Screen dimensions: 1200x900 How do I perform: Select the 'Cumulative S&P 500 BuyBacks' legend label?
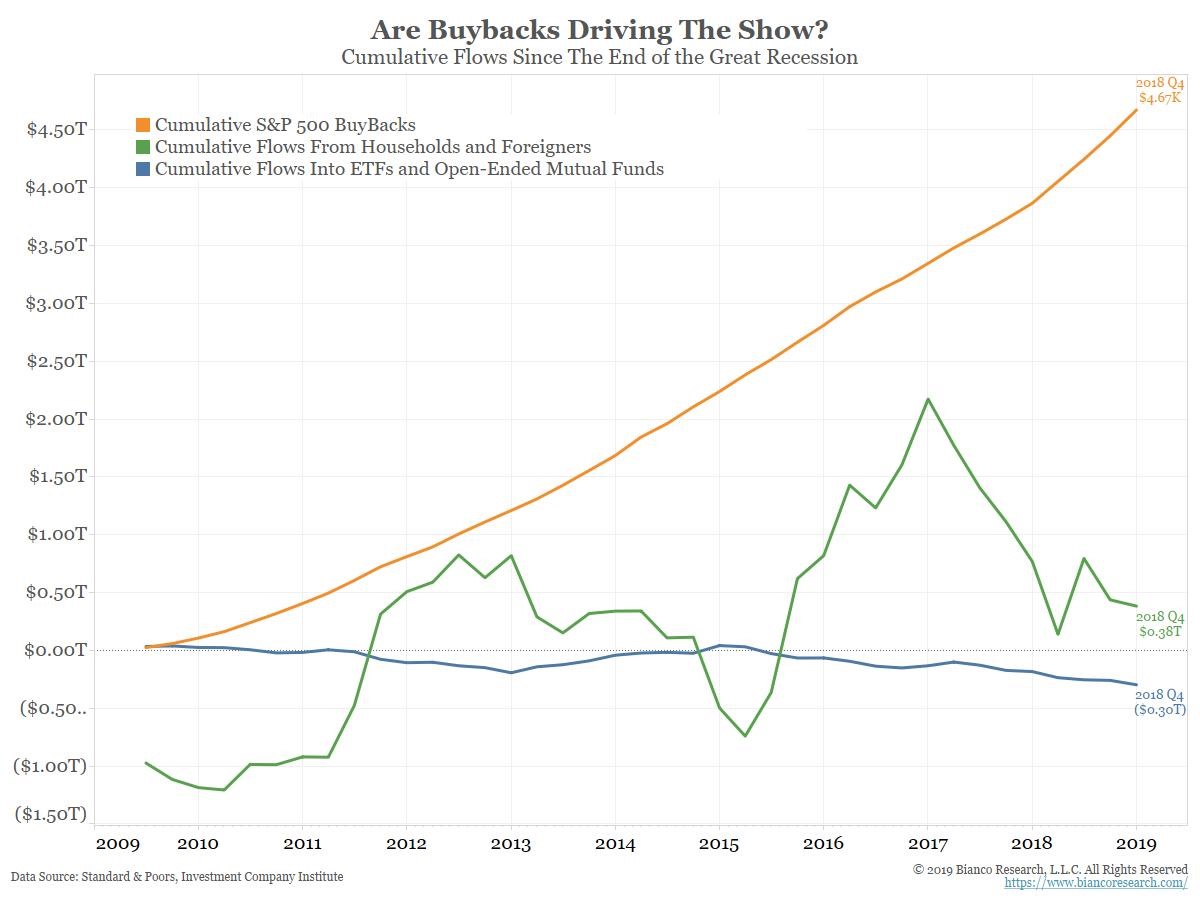[285, 125]
